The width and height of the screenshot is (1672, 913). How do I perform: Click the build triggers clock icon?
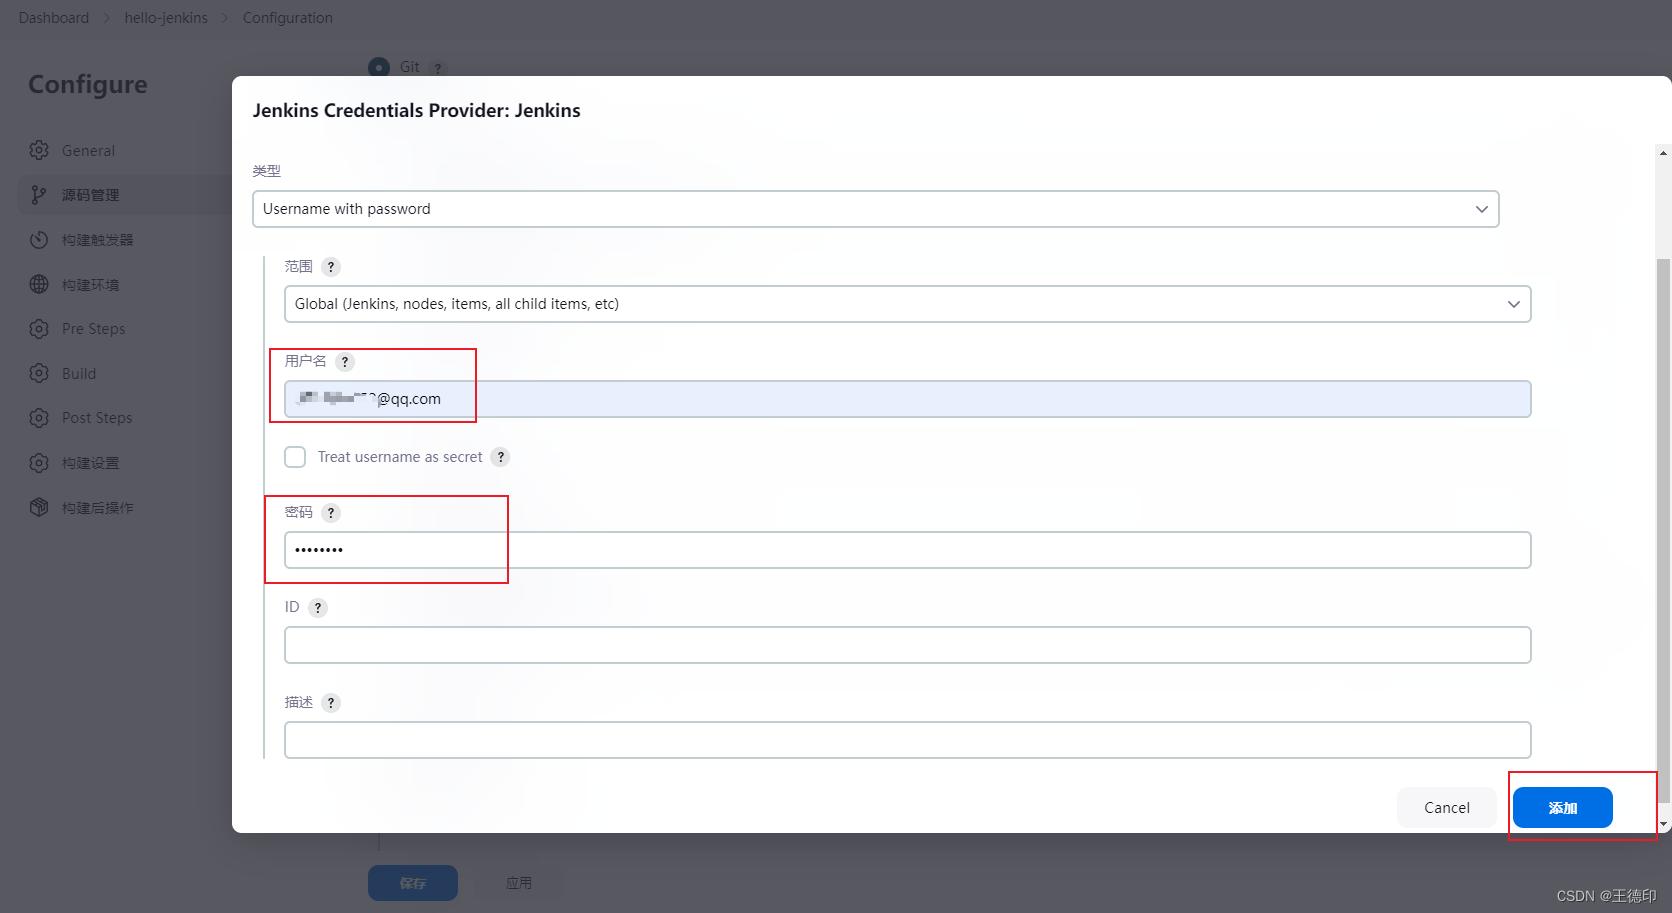pyautogui.click(x=39, y=240)
